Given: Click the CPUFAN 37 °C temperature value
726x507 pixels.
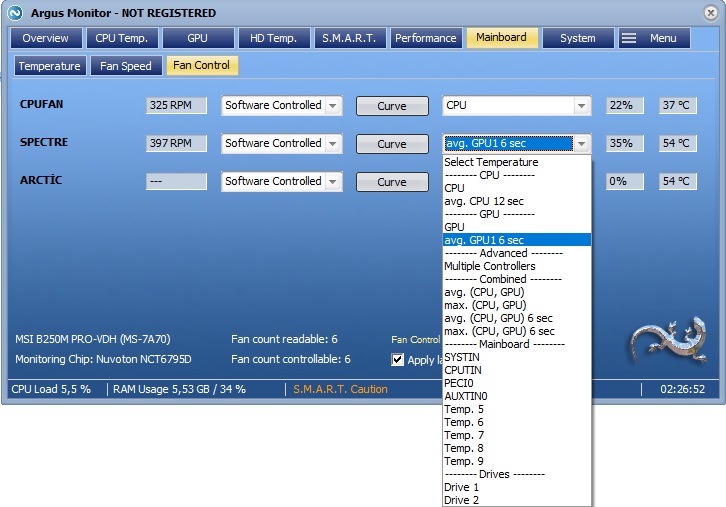Looking at the screenshot, I should (678, 106).
